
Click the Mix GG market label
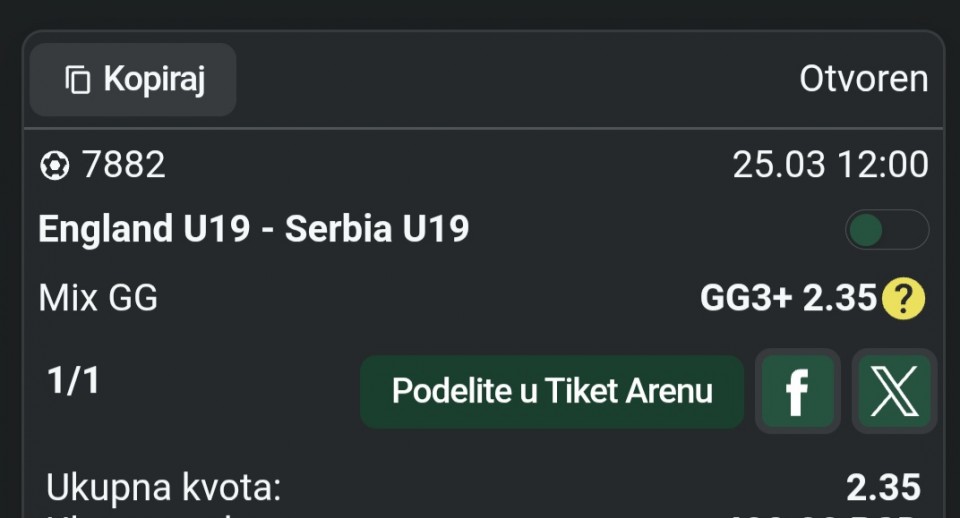pos(98,298)
